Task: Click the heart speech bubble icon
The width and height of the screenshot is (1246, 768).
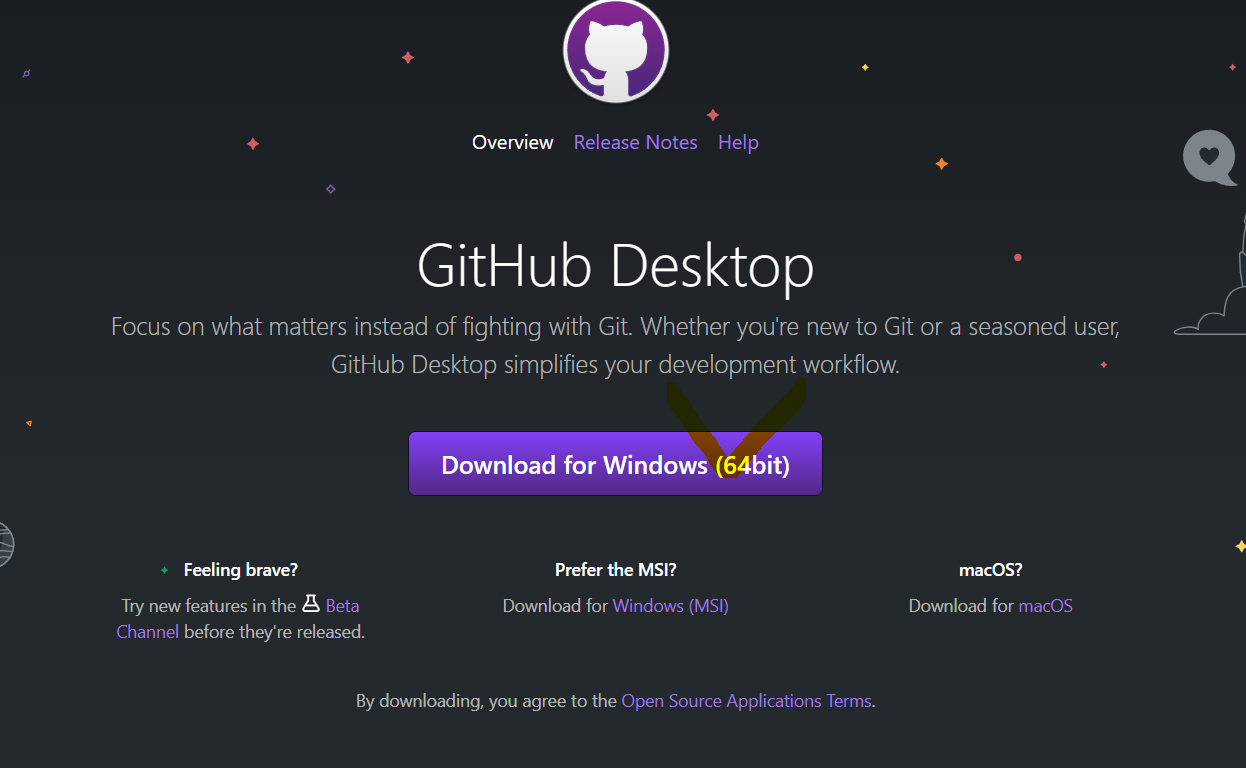Action: (1209, 157)
